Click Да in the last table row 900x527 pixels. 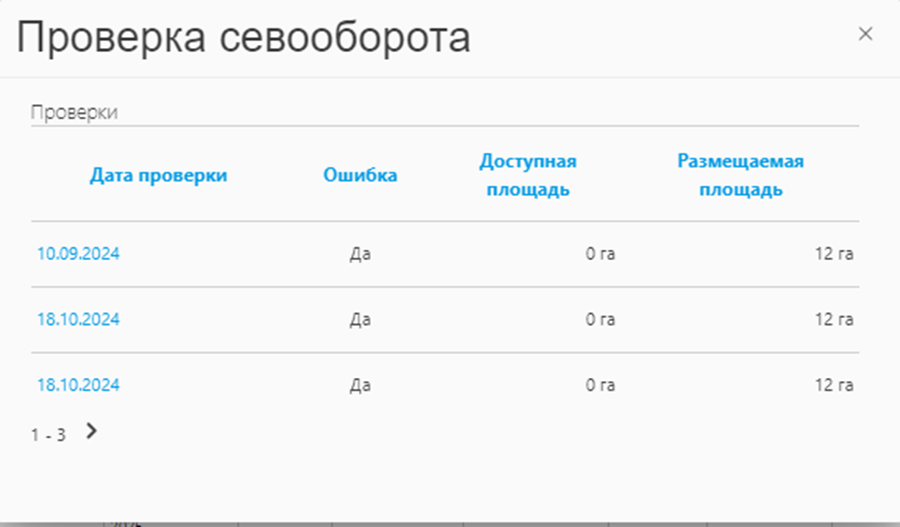pos(360,385)
